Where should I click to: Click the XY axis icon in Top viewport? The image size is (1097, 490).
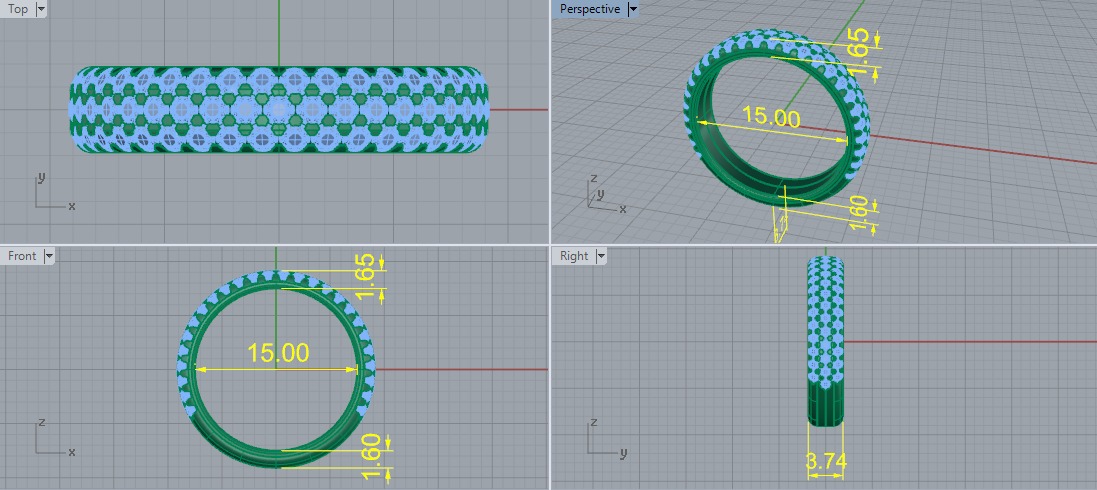click(55, 190)
